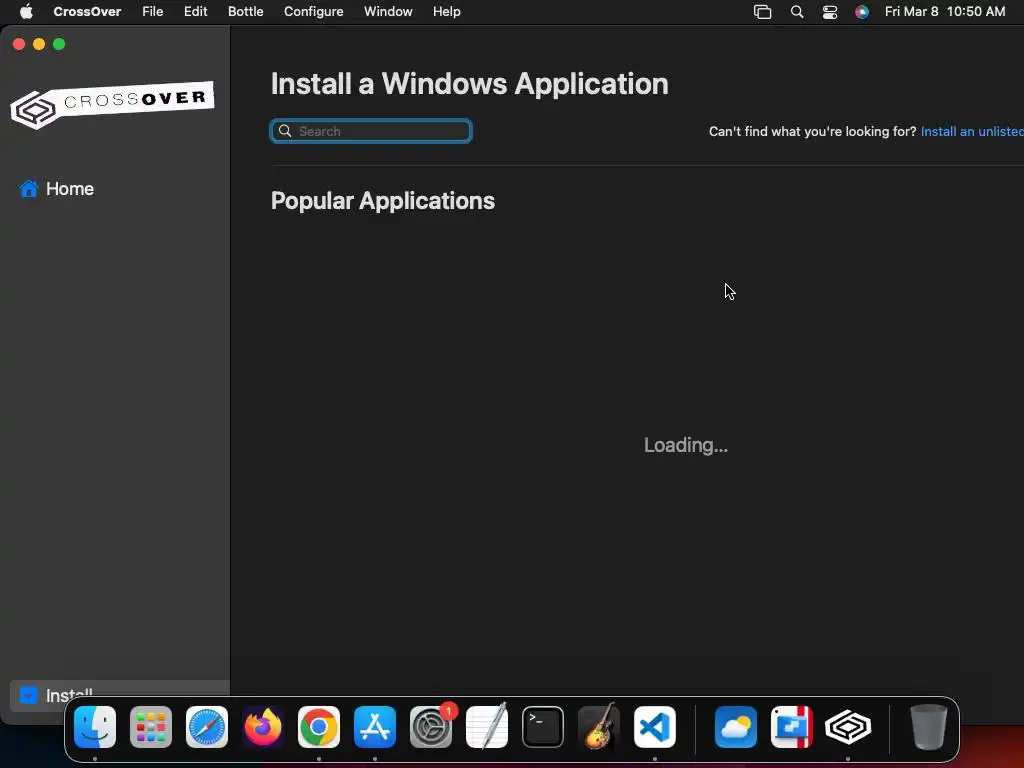Open the Apple menu
Screen dimensions: 1024x768
26,12
